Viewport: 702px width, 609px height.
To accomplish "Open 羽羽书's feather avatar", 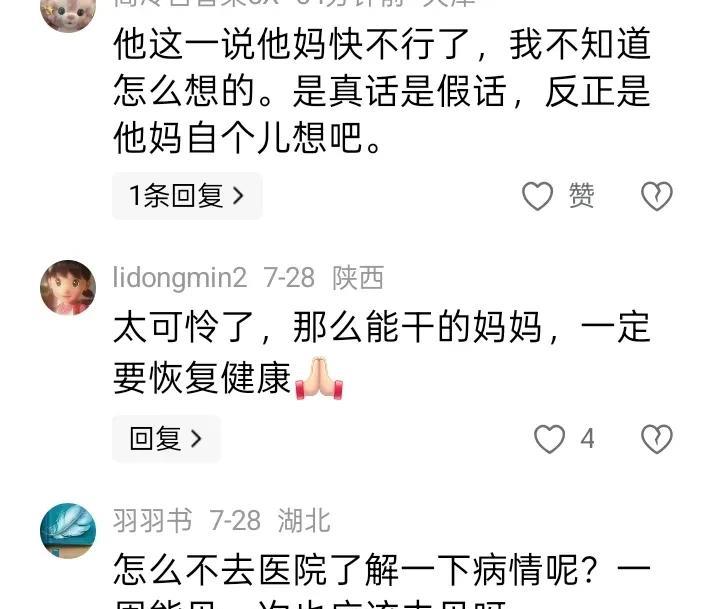I will 68,531.
